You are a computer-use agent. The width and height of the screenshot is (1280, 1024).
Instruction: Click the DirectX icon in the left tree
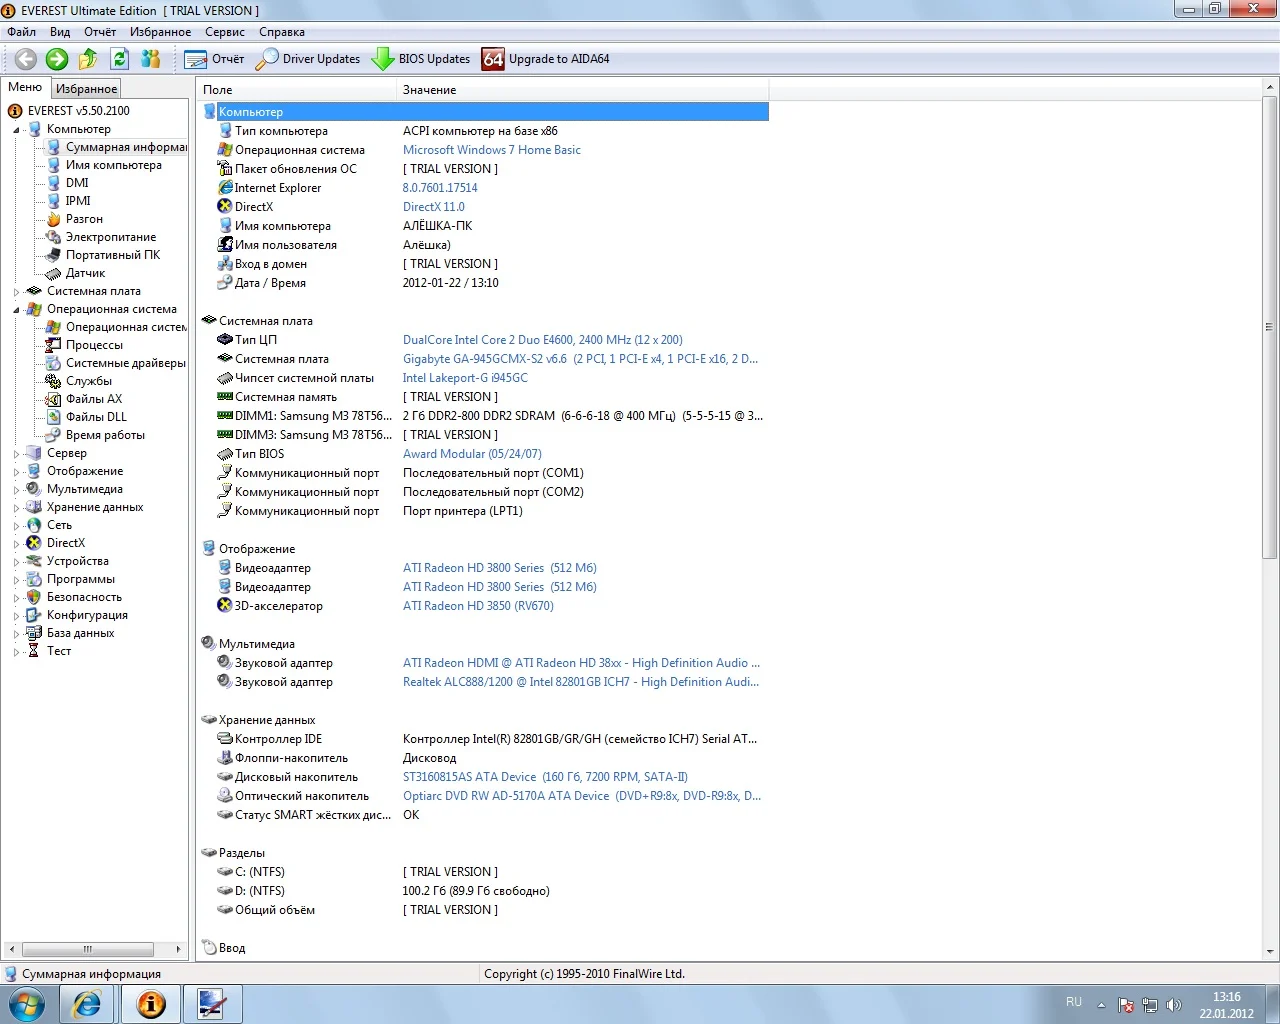coord(34,543)
